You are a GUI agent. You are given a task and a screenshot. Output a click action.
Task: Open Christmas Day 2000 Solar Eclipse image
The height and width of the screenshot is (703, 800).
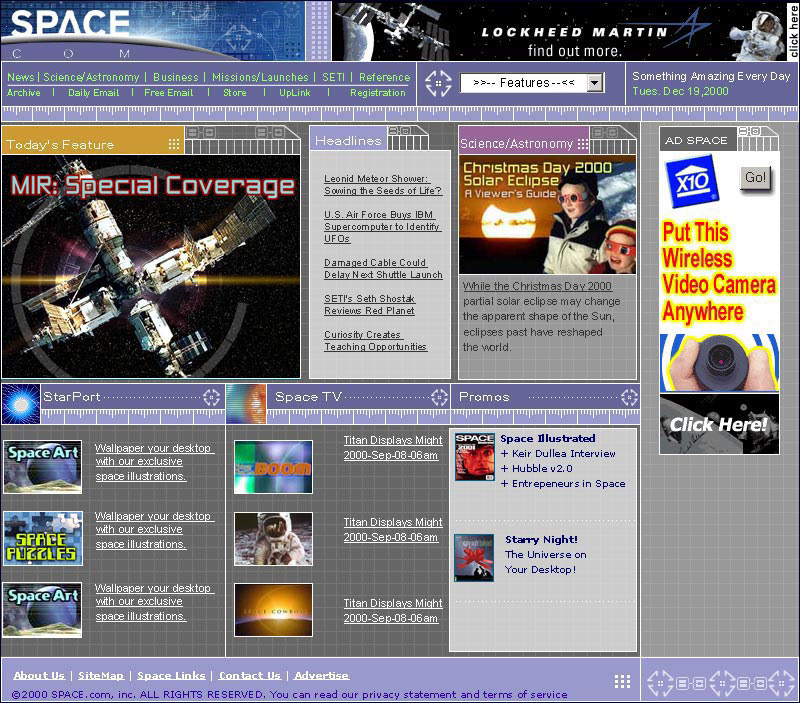click(x=547, y=215)
